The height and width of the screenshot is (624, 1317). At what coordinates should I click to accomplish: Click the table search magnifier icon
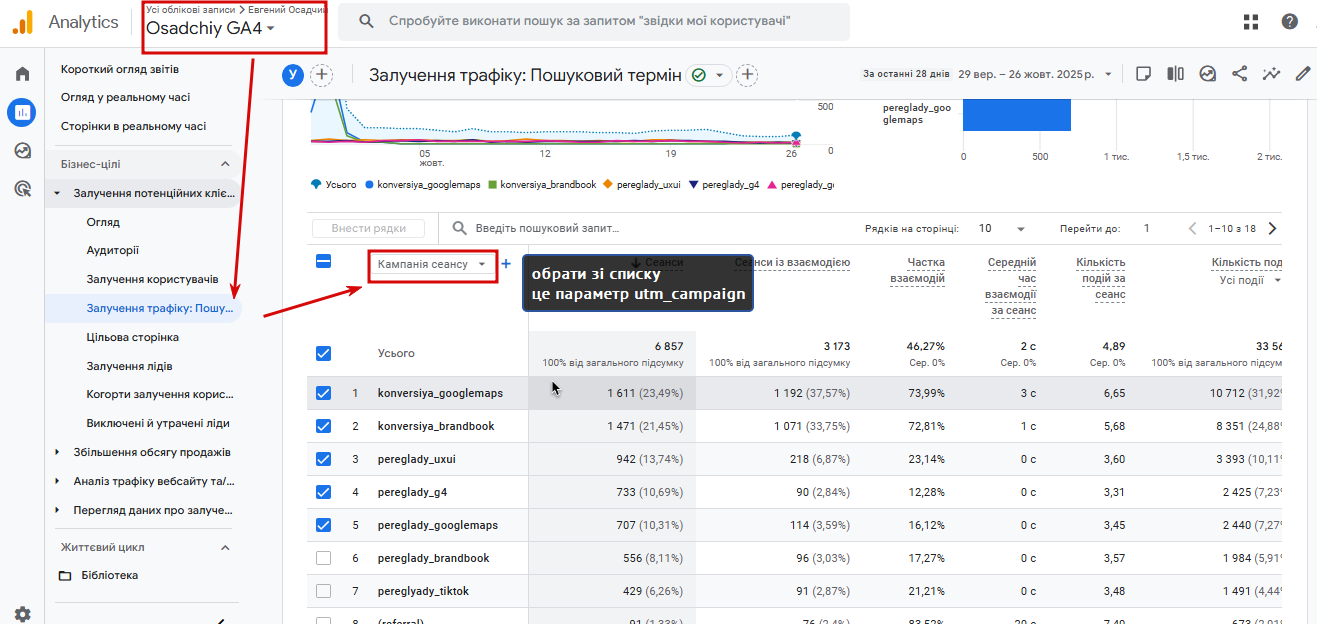pyautogui.click(x=459, y=228)
